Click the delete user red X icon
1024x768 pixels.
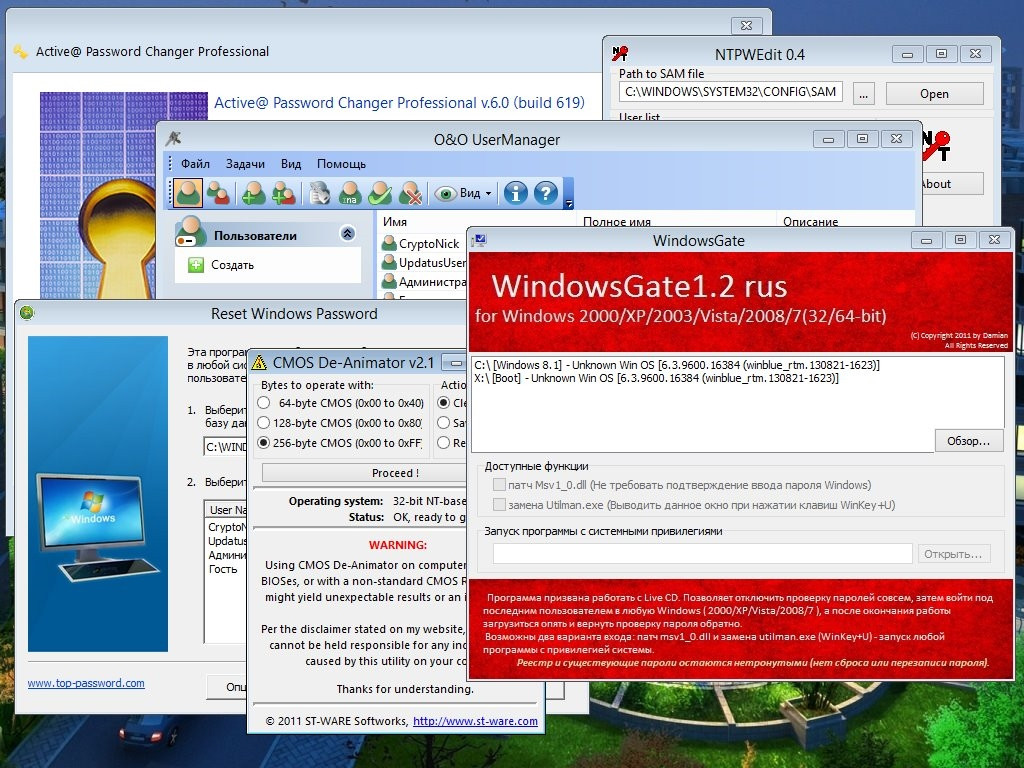coord(410,193)
